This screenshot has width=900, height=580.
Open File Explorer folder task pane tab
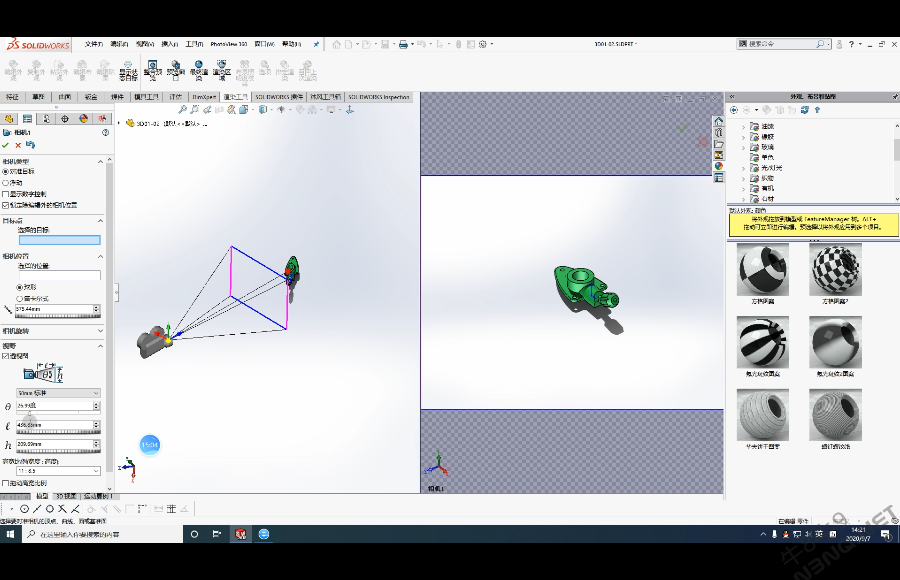[x=719, y=144]
